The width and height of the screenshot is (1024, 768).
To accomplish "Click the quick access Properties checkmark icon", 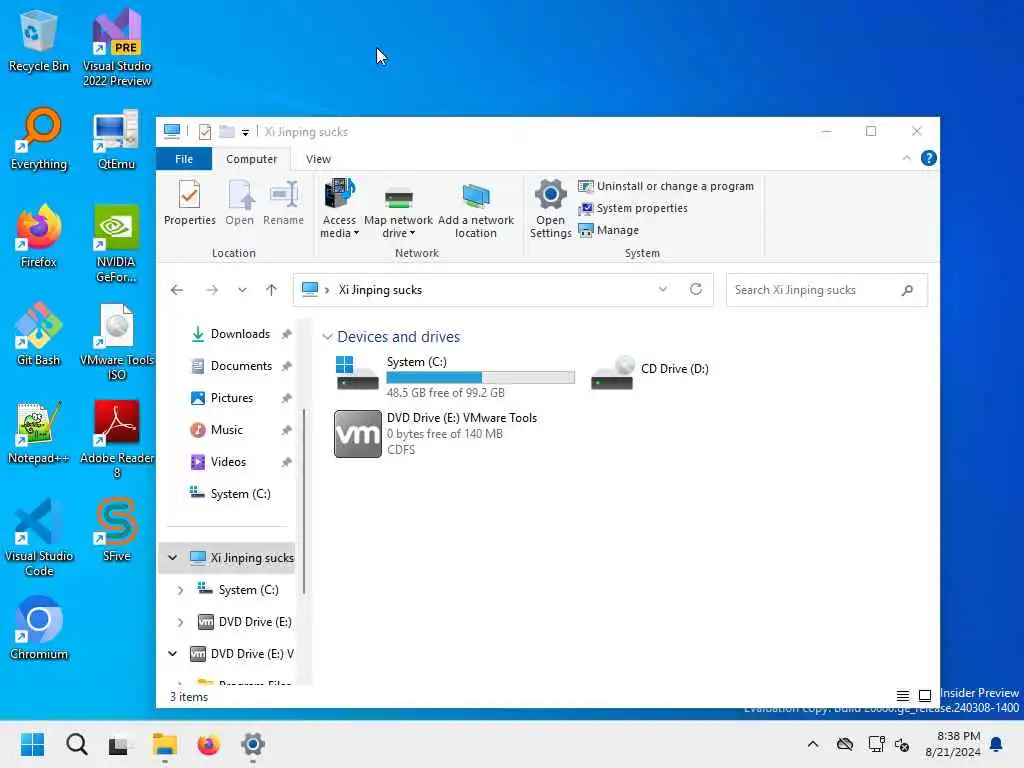I will coord(204,132).
